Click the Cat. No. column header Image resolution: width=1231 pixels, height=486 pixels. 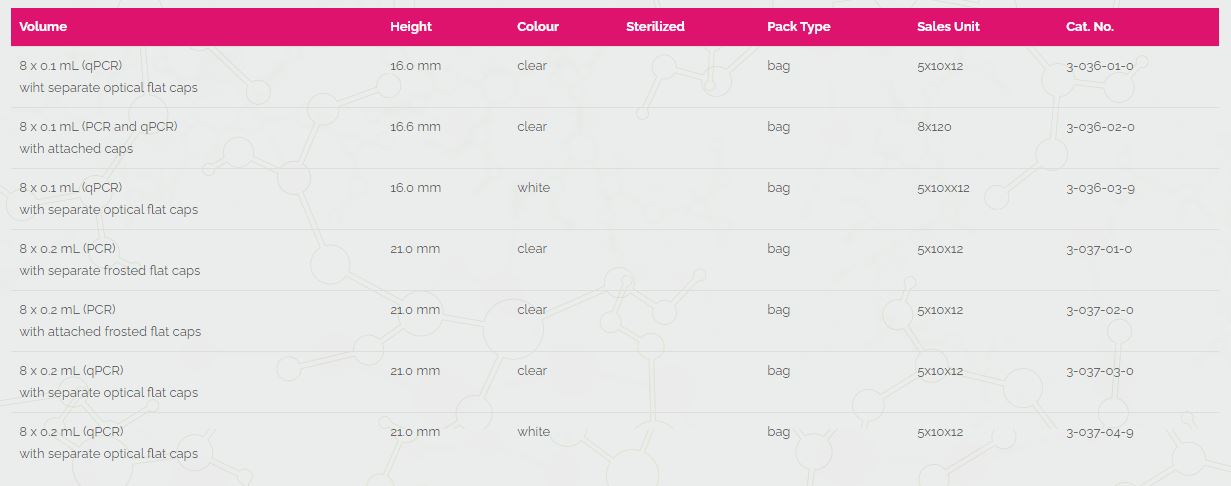pos(1090,27)
